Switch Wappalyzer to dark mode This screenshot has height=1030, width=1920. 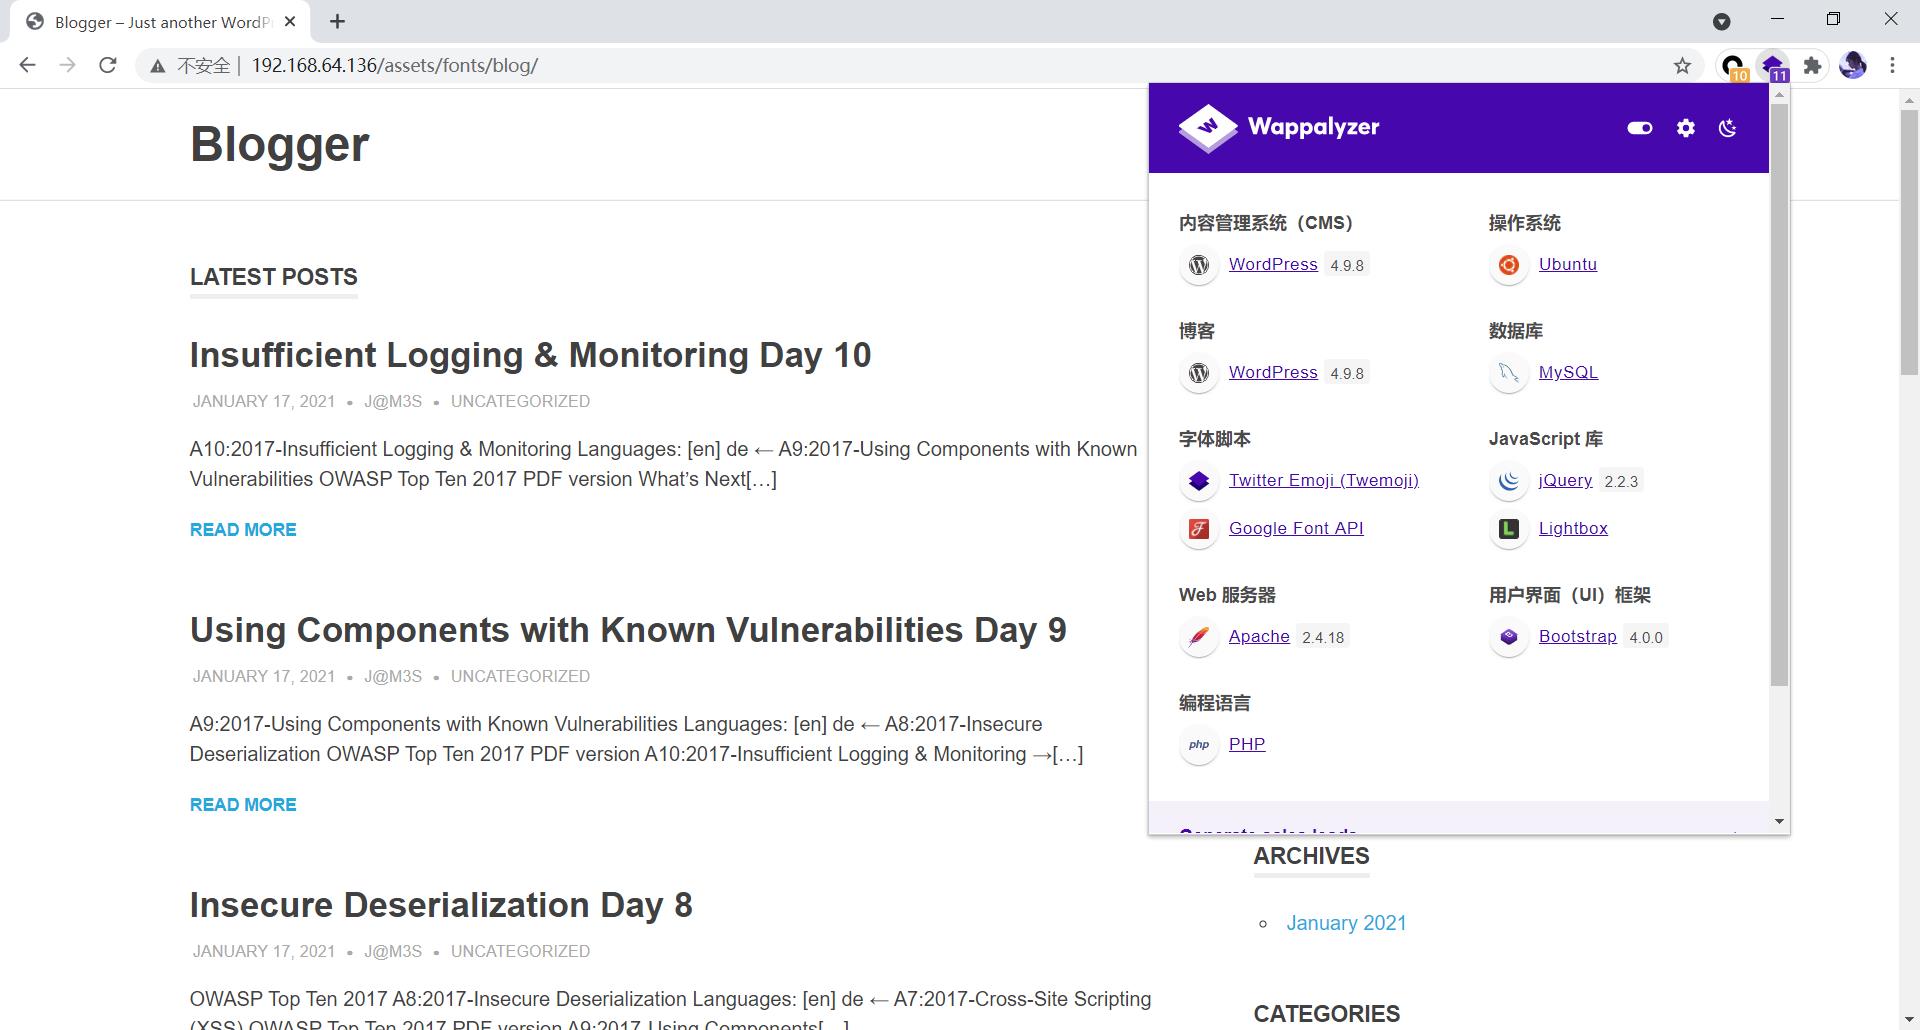coord(1728,128)
